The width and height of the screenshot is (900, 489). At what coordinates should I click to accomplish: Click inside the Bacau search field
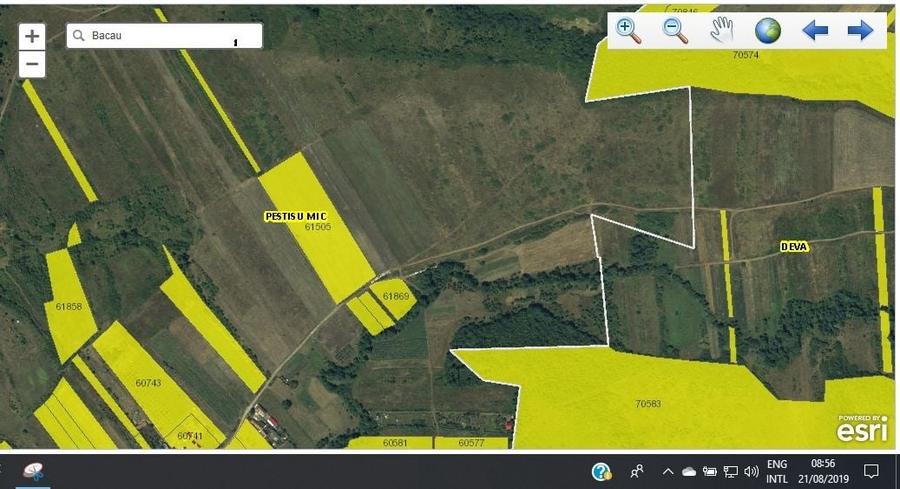pyautogui.click(x=164, y=36)
